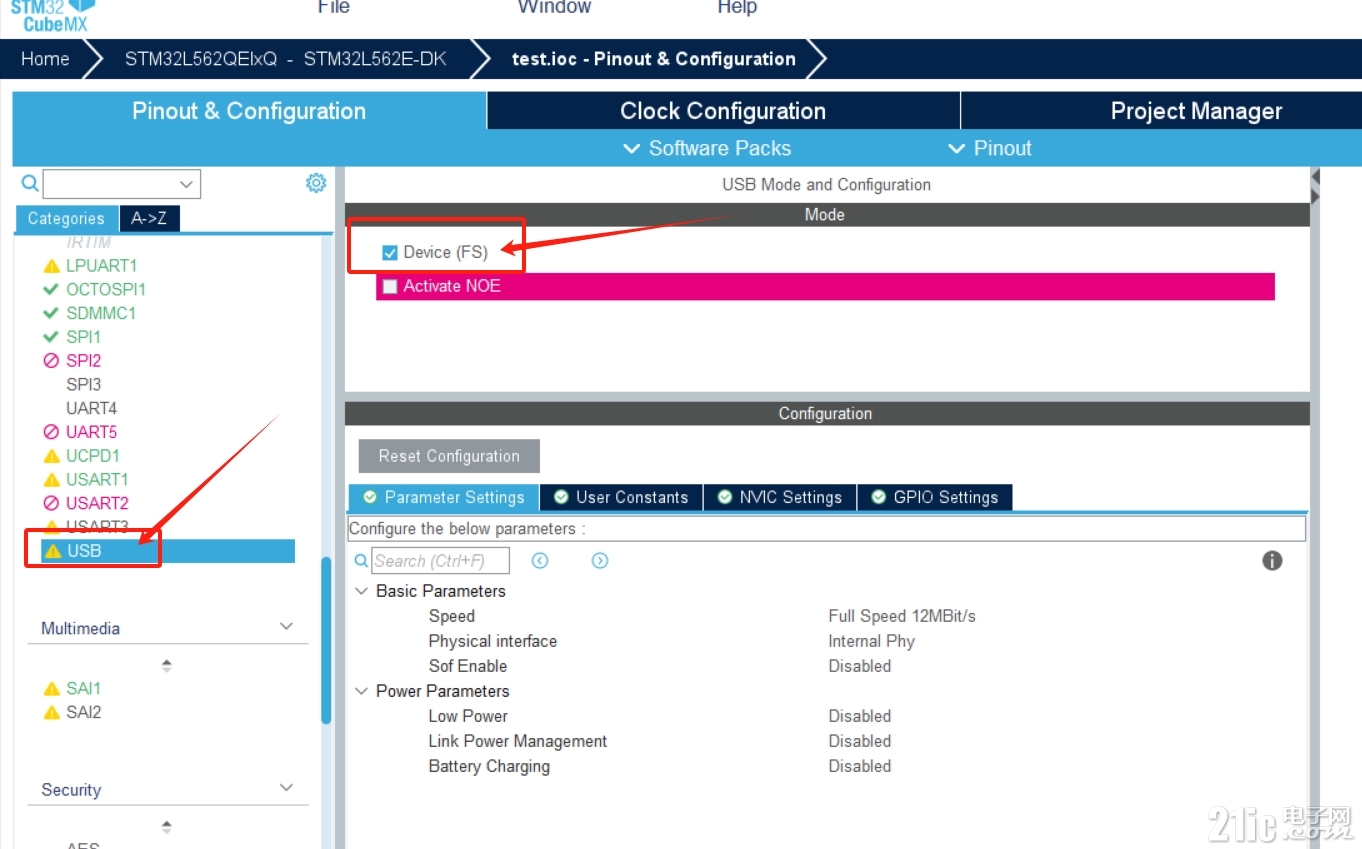Go to Home breadcrumb
This screenshot has width=1362, height=849.
pyautogui.click(x=46, y=59)
